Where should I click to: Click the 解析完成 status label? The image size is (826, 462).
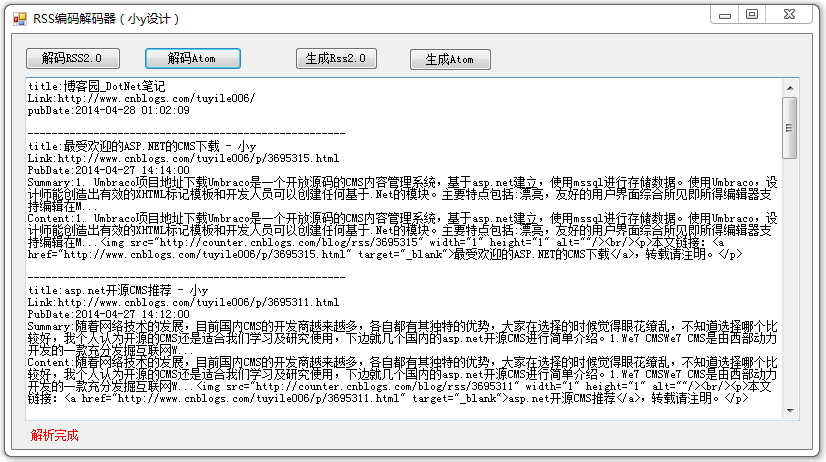(54, 435)
